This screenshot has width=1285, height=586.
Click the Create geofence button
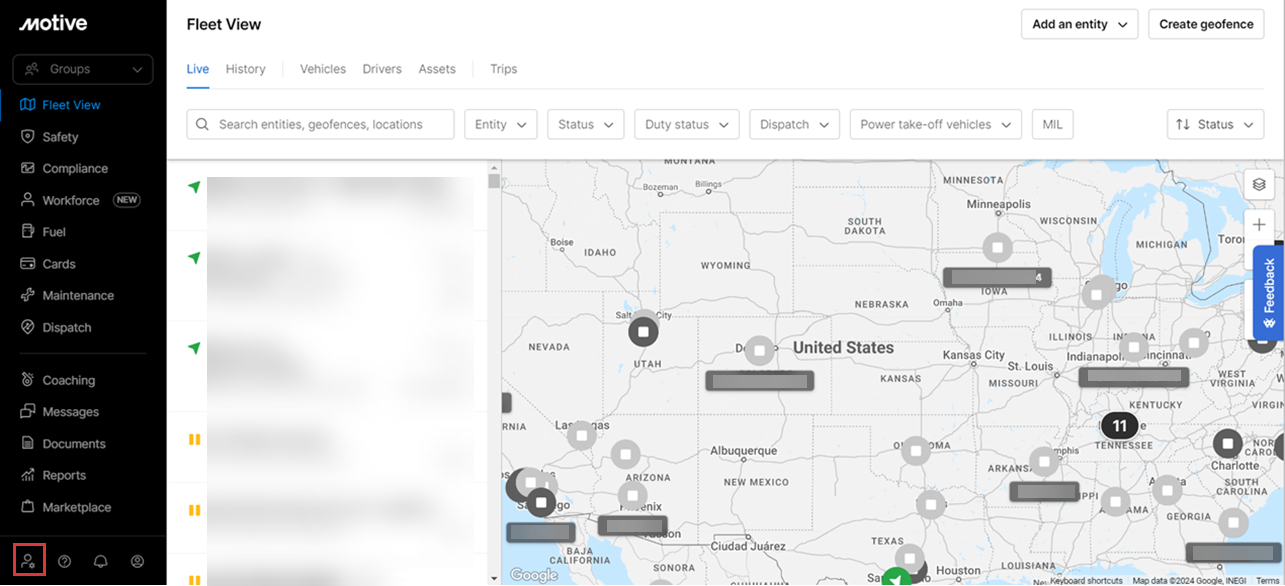point(1206,25)
